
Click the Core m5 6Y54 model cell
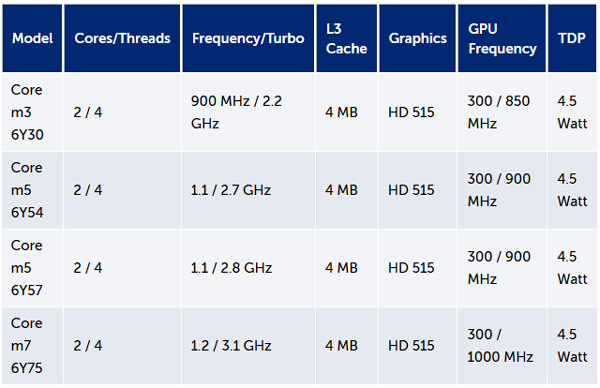(x=32, y=190)
